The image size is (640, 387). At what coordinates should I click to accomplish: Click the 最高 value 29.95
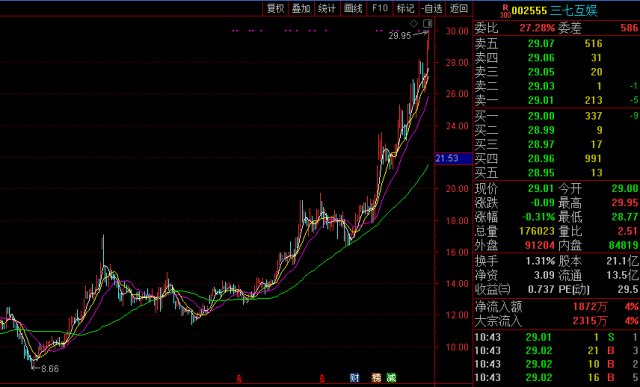(x=625, y=203)
